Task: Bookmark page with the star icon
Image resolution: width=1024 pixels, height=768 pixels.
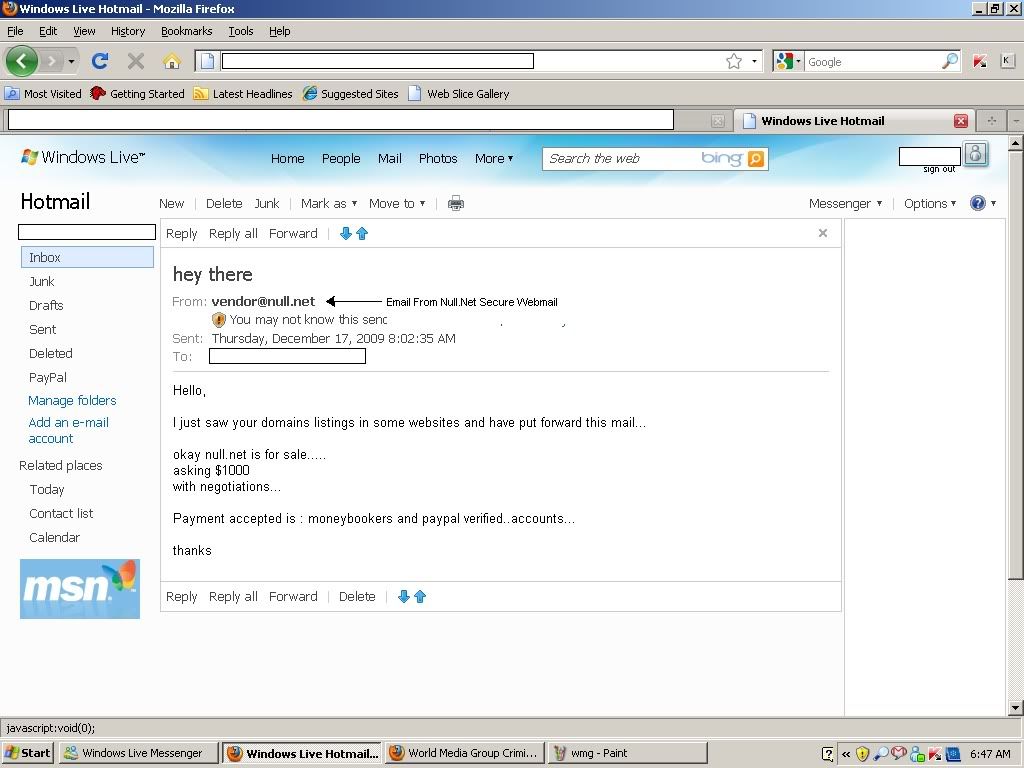Action: coord(734,61)
